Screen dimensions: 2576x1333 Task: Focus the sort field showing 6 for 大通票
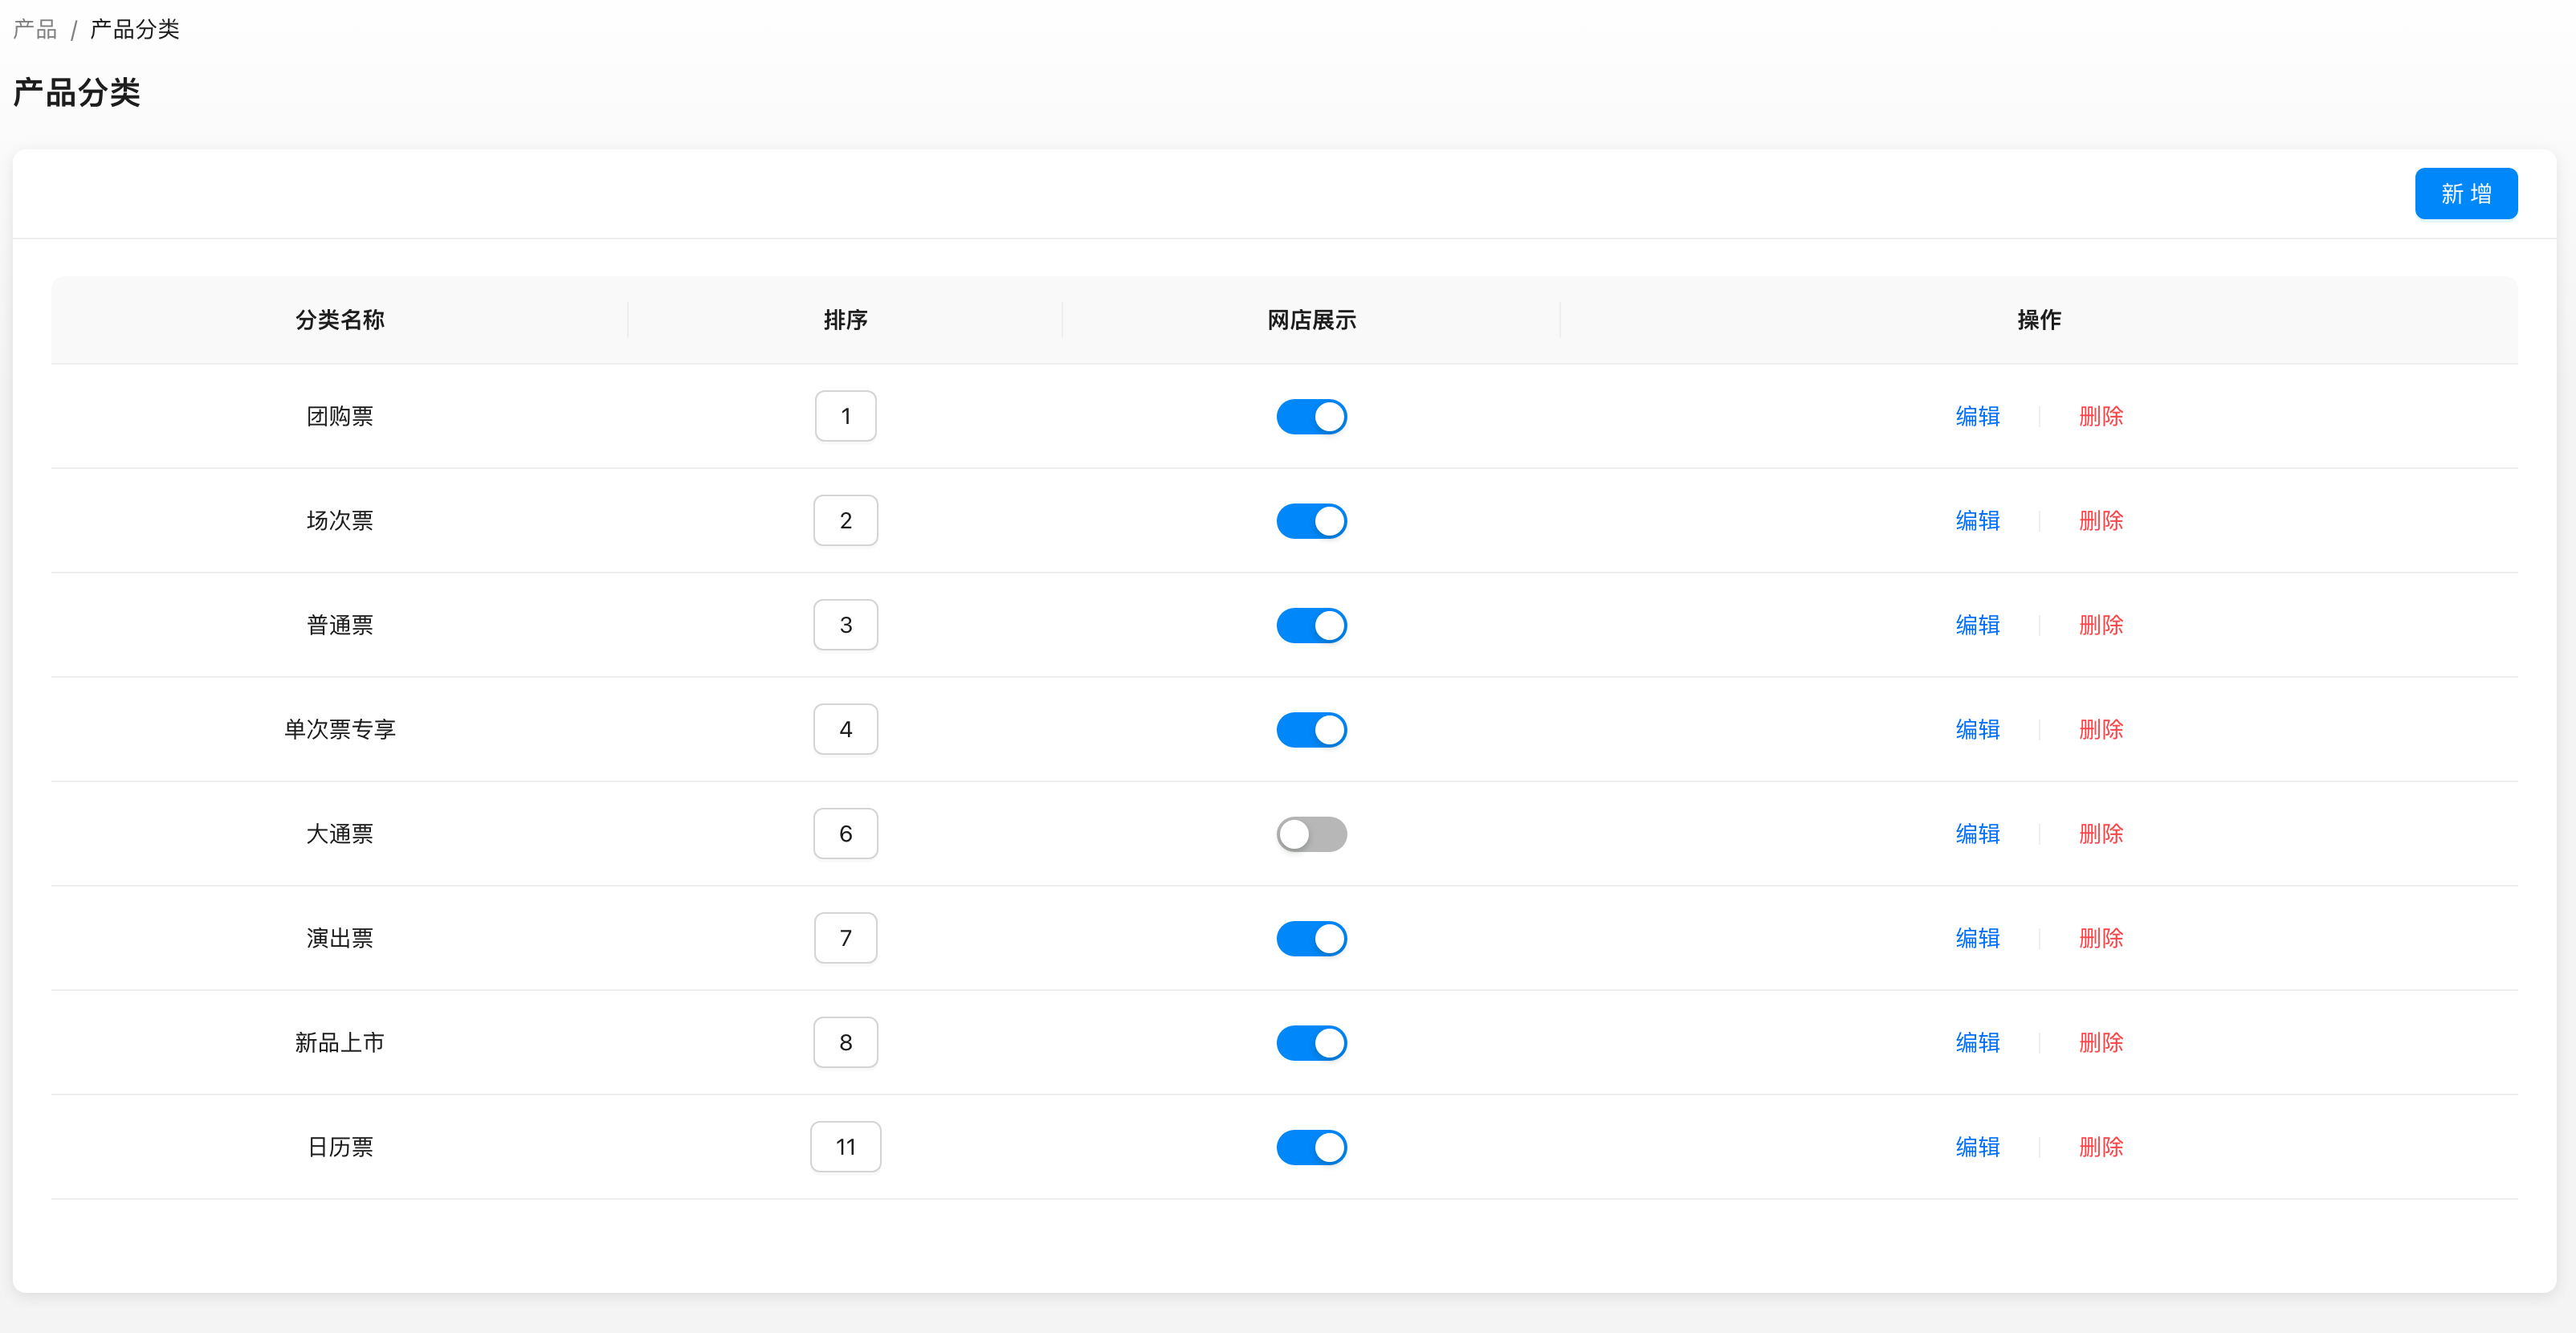845,833
